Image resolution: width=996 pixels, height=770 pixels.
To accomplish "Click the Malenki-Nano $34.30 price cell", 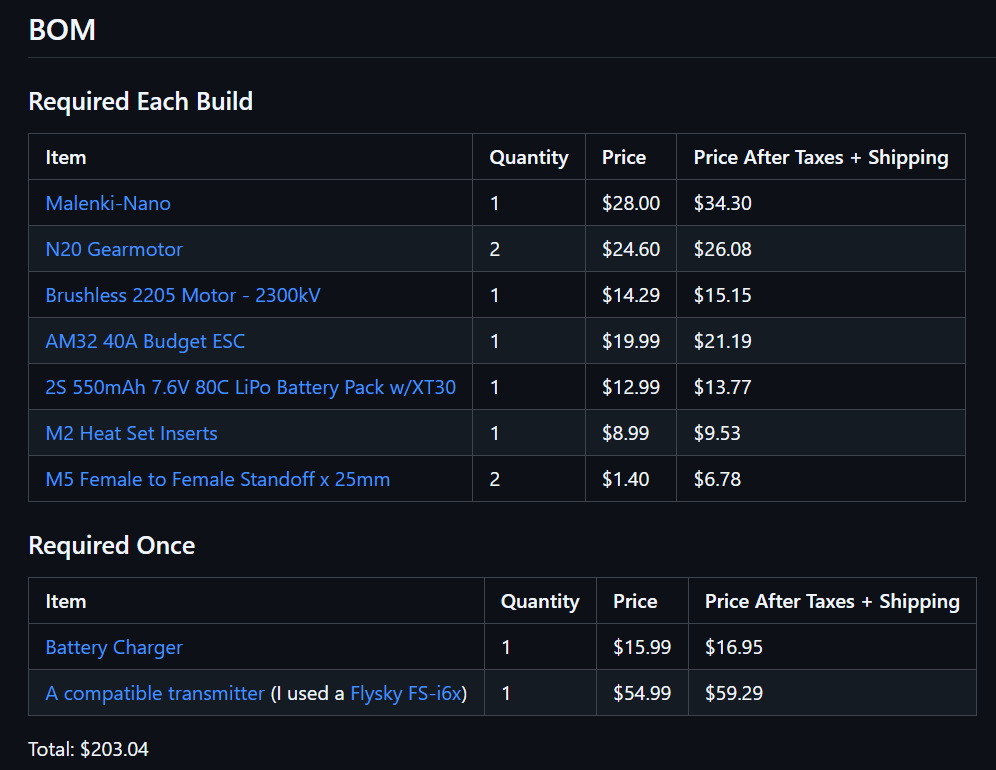I will tap(722, 203).
